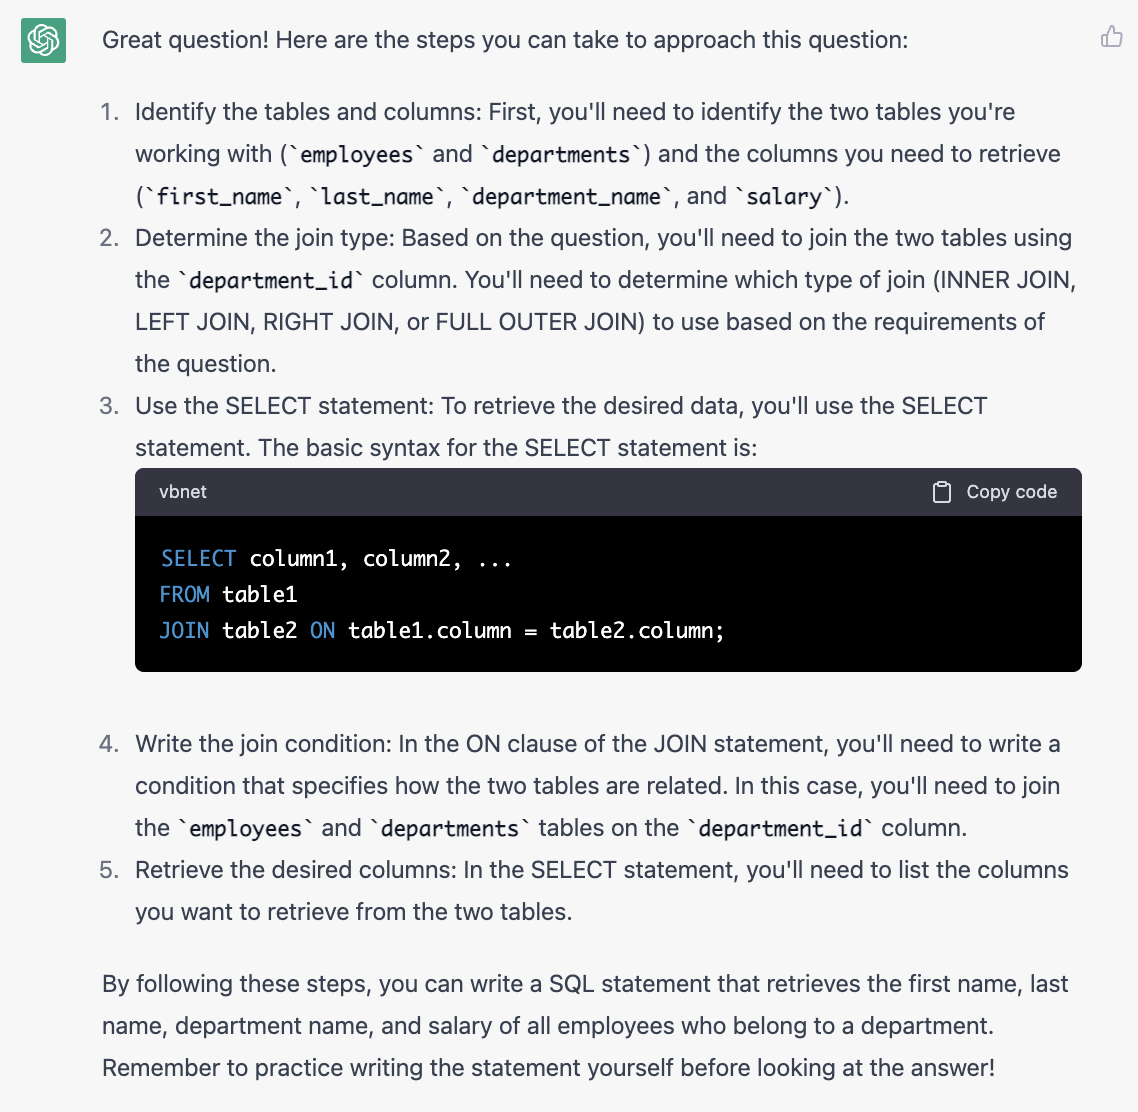Click `department_id` in step two

(270, 280)
